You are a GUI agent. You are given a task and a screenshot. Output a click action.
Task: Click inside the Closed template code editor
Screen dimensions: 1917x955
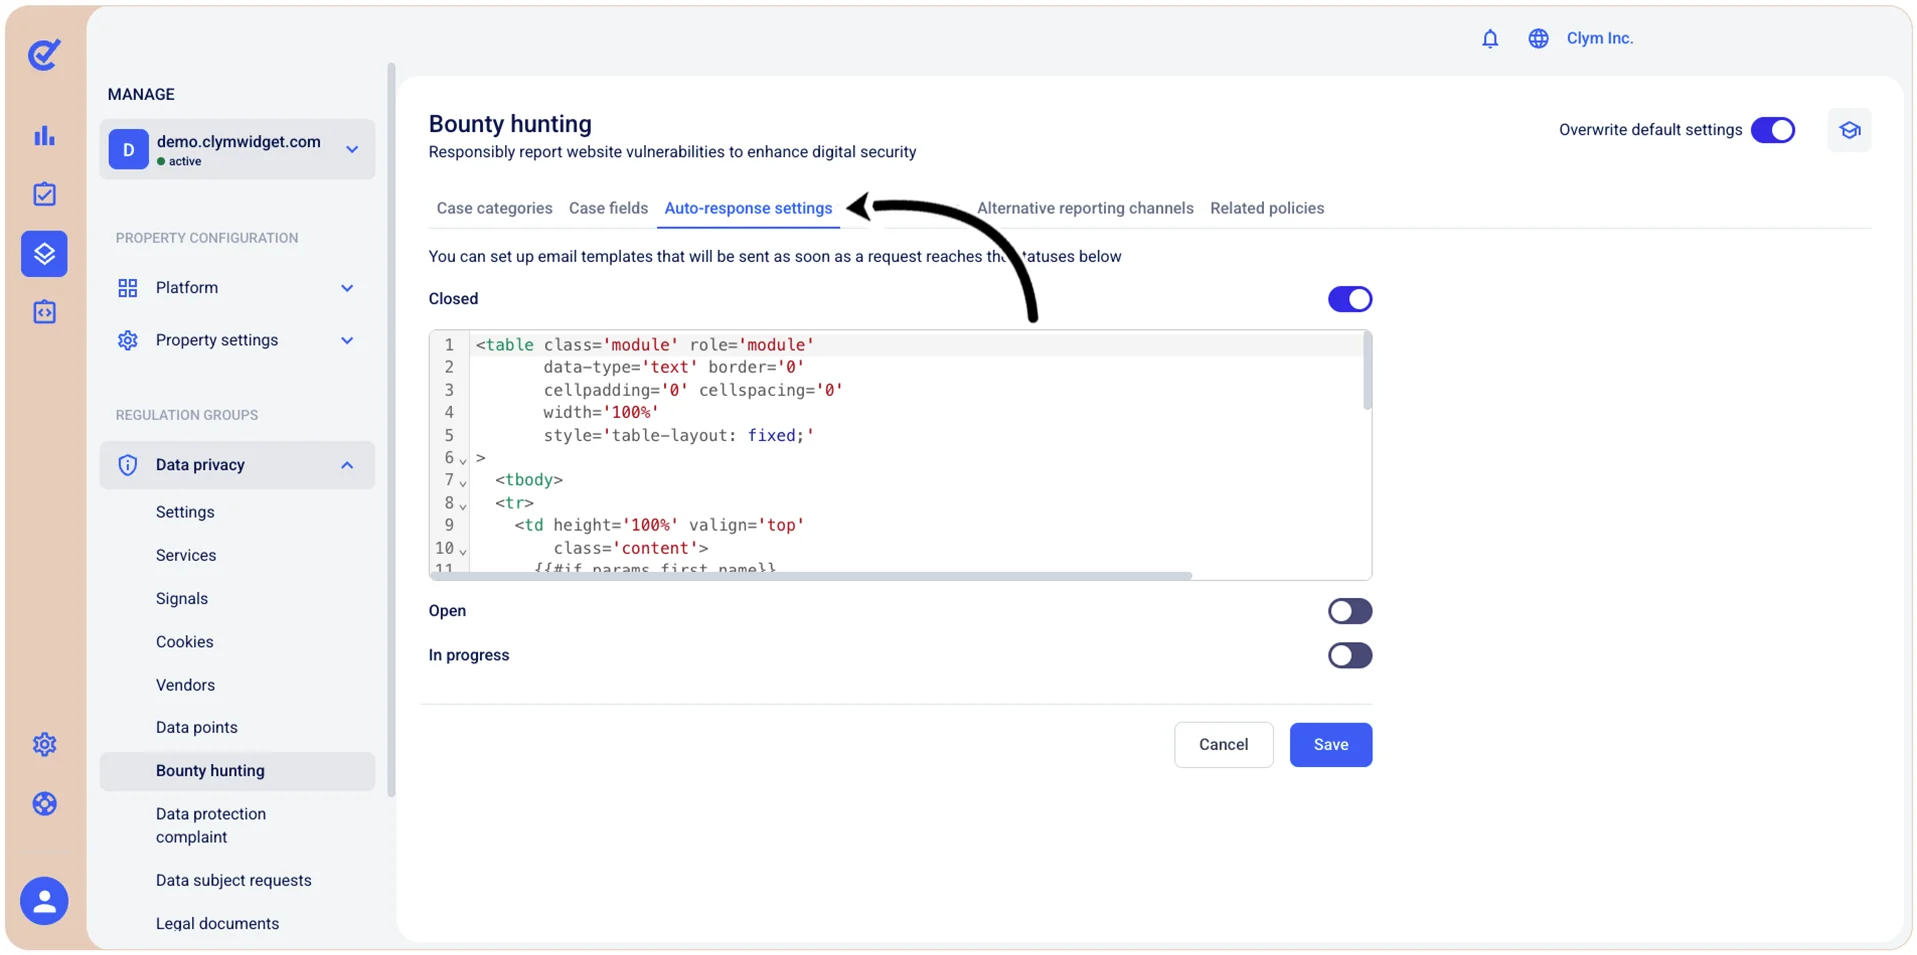(900, 455)
